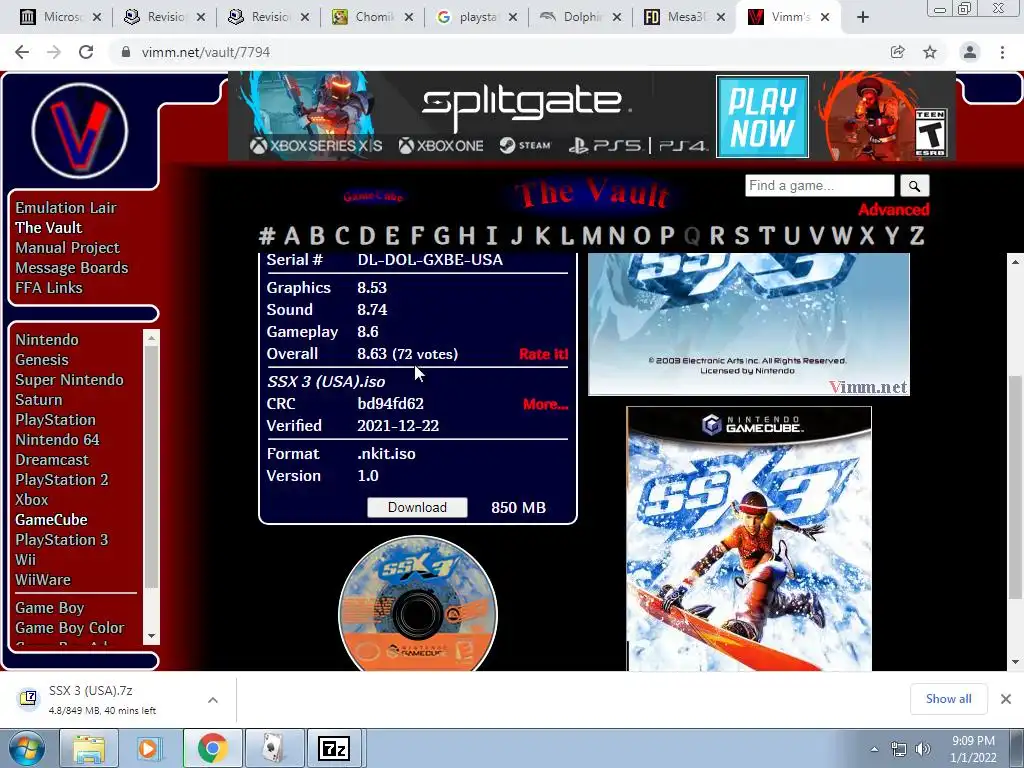Click the address bar URL
1024x768 pixels.
tap(206, 52)
